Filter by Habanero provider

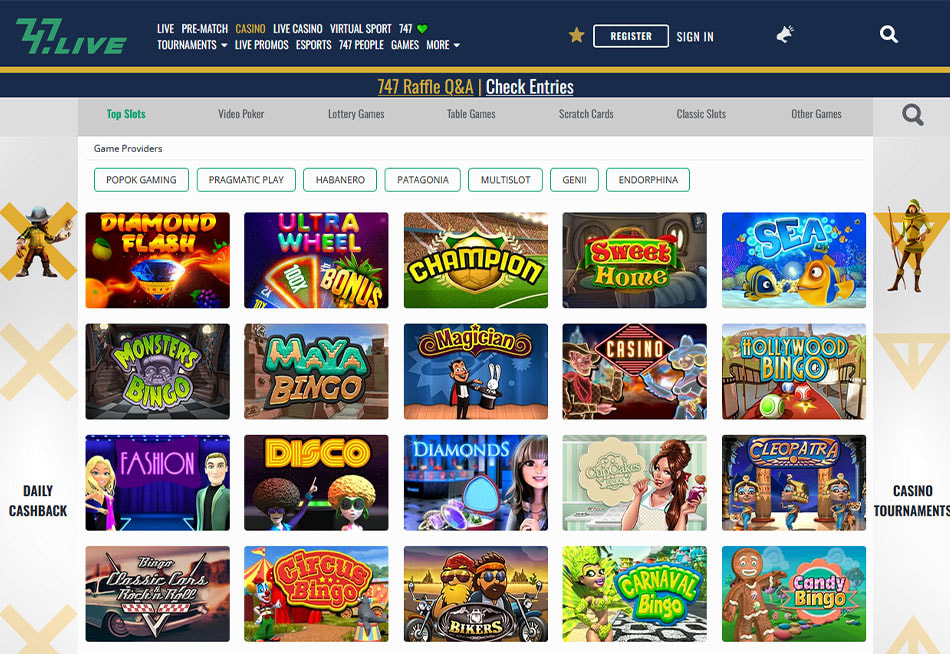pyautogui.click(x=340, y=180)
